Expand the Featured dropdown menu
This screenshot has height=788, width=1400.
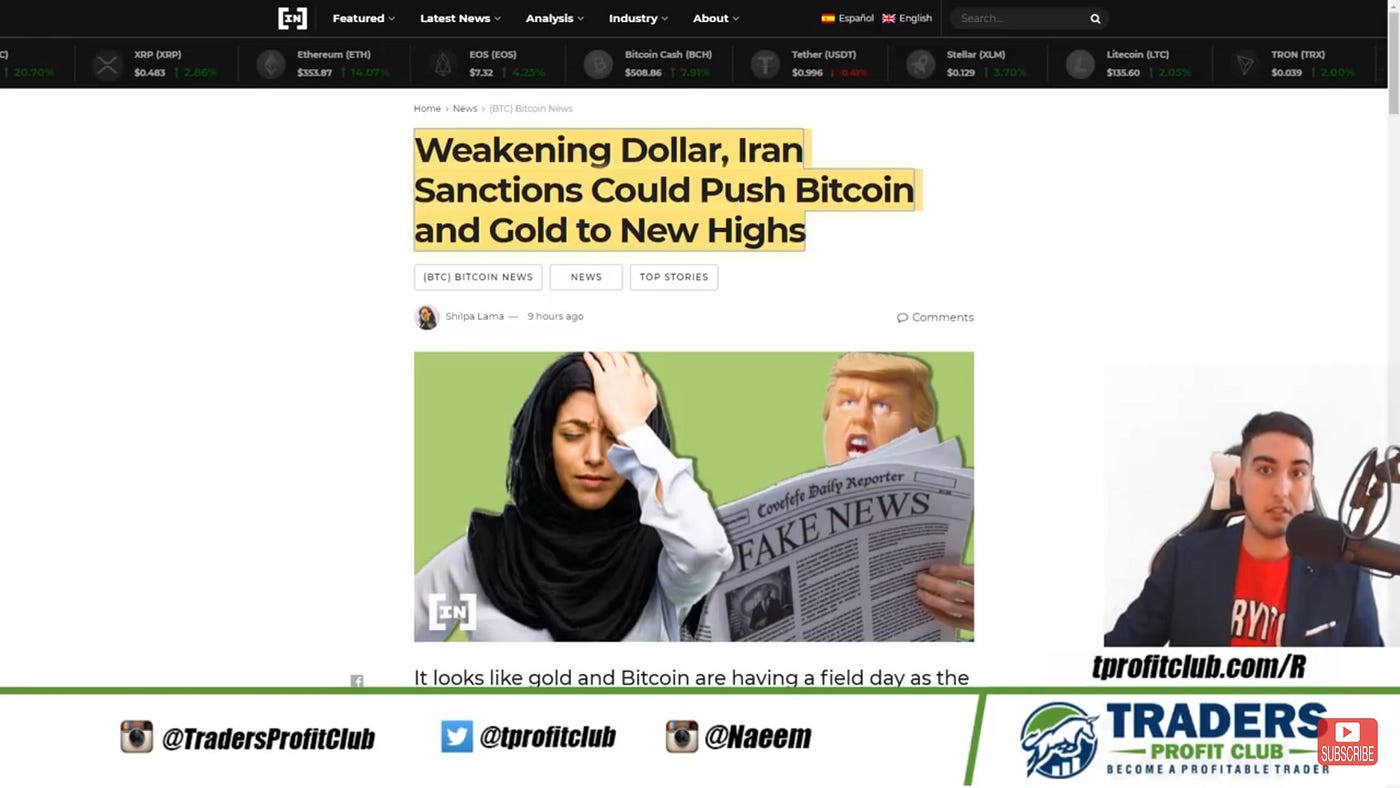363,18
